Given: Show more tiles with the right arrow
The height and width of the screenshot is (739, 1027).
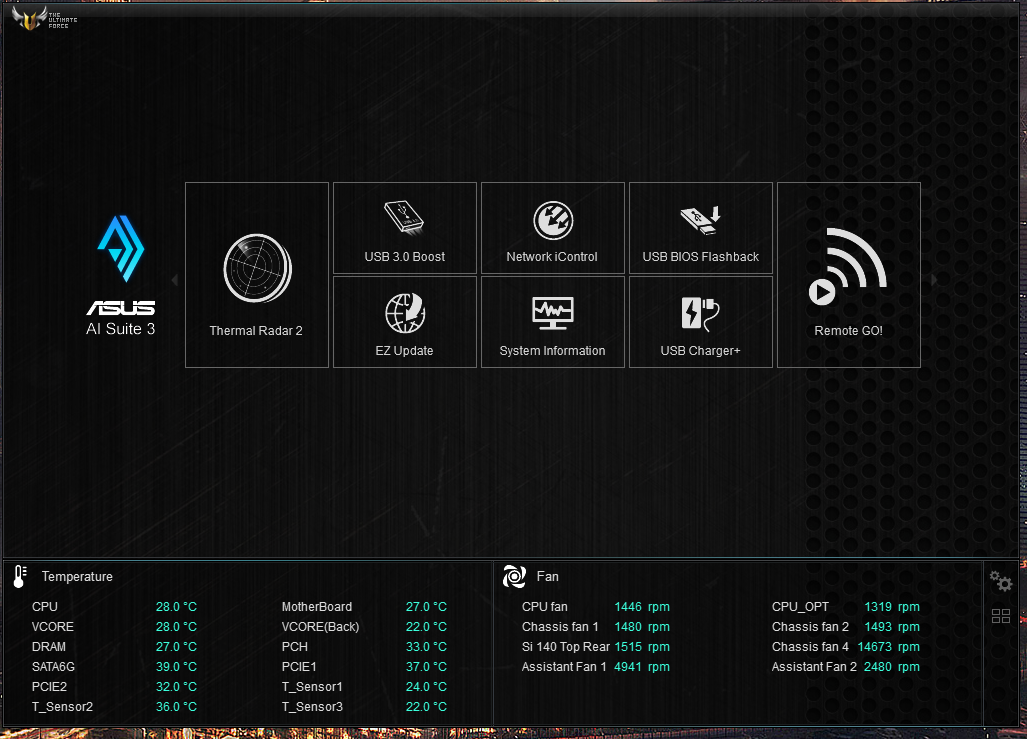Looking at the screenshot, I should tap(933, 280).
